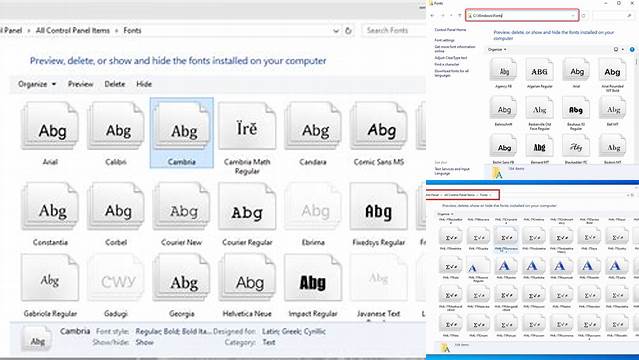
Task: Click the blue help icon in top-right window
Action: pos(632,49)
